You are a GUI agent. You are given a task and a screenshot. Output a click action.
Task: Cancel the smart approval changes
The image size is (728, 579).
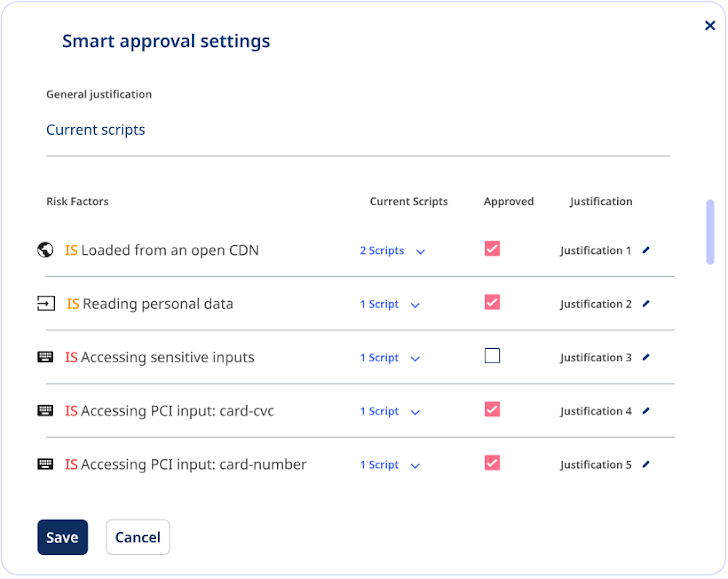pyautogui.click(x=138, y=537)
